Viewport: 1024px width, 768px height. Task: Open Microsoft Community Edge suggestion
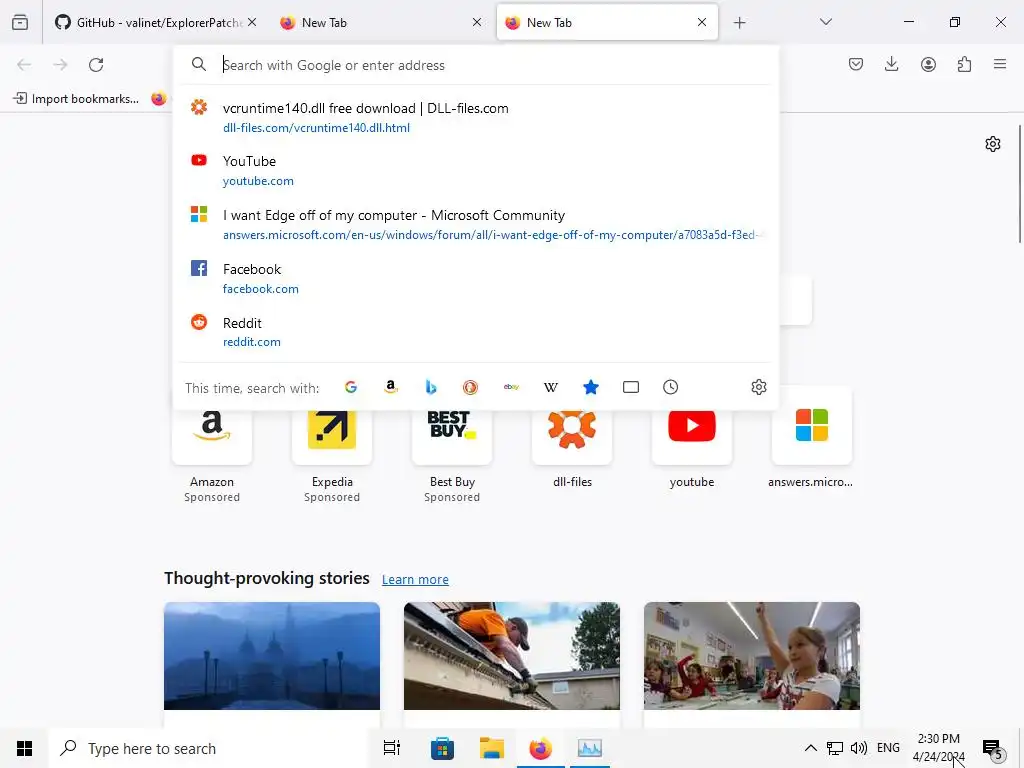click(x=477, y=225)
